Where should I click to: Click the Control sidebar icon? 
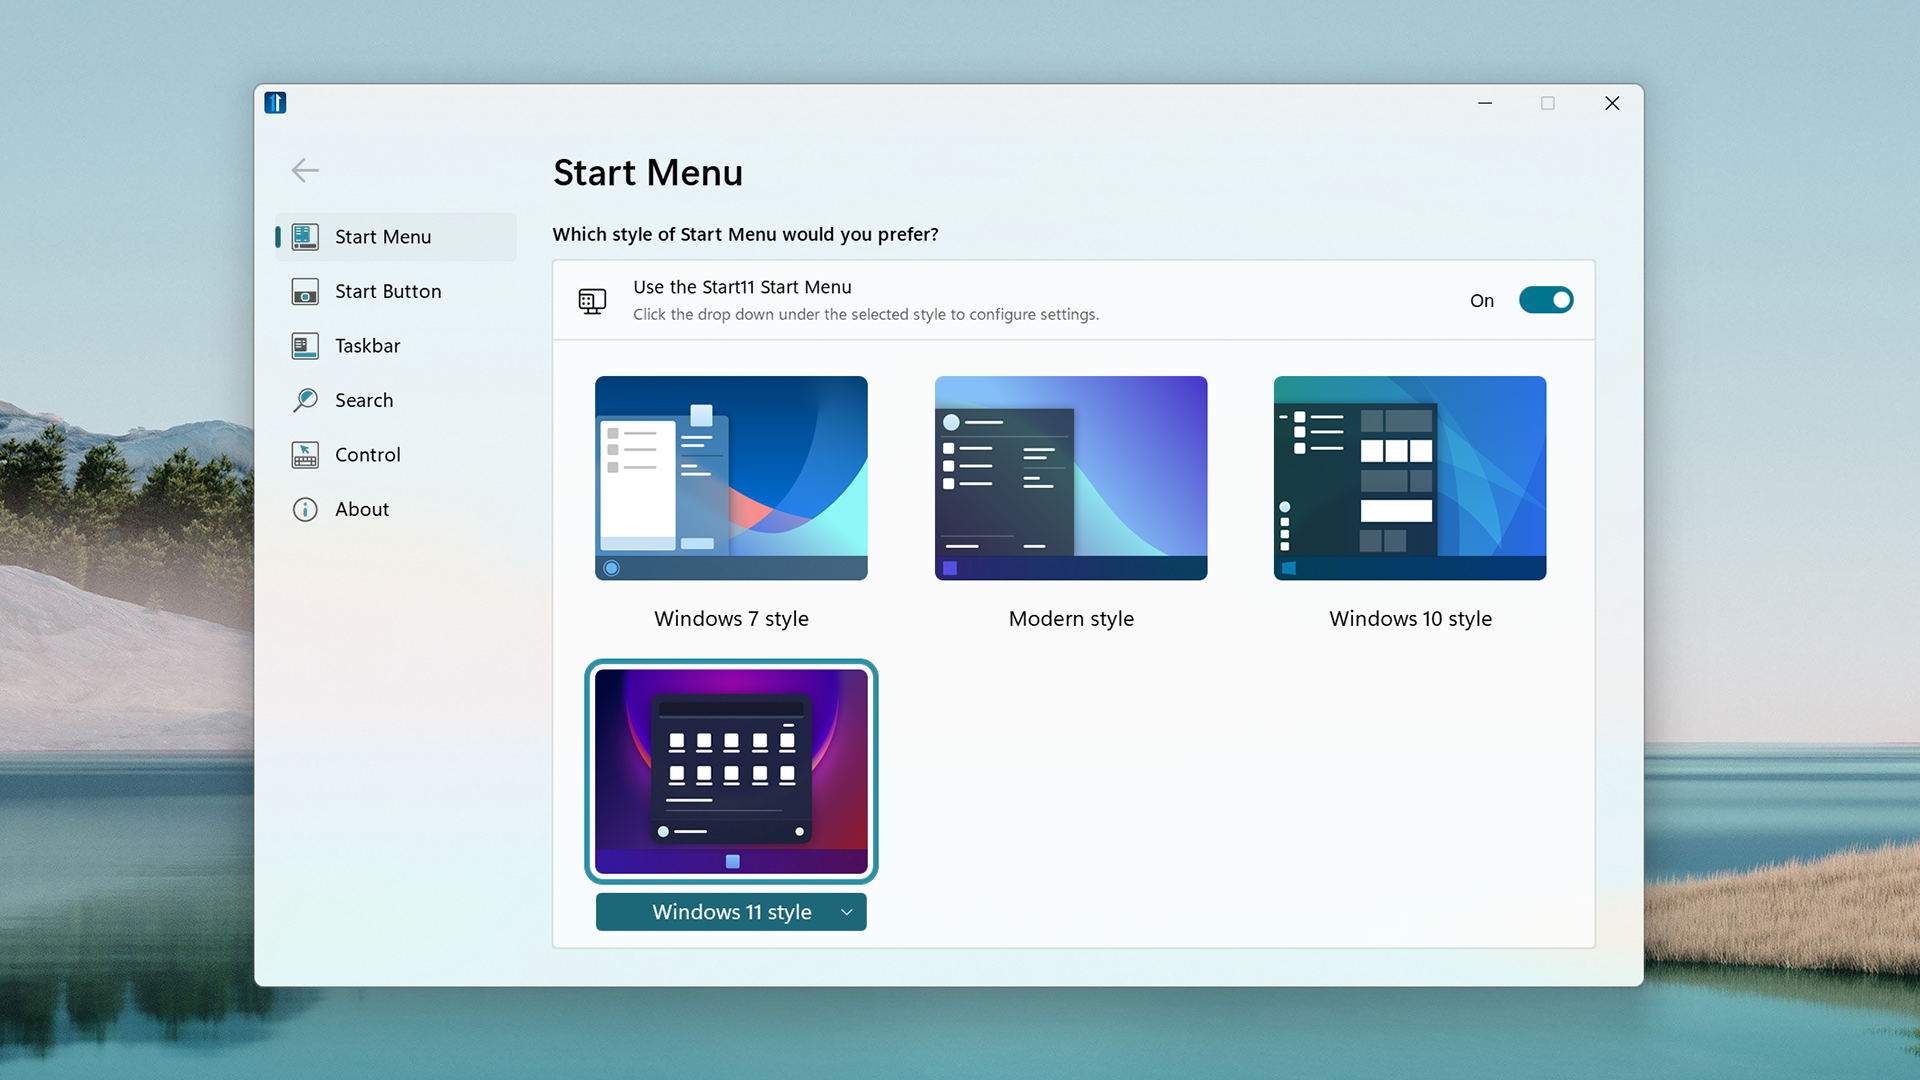pos(306,454)
